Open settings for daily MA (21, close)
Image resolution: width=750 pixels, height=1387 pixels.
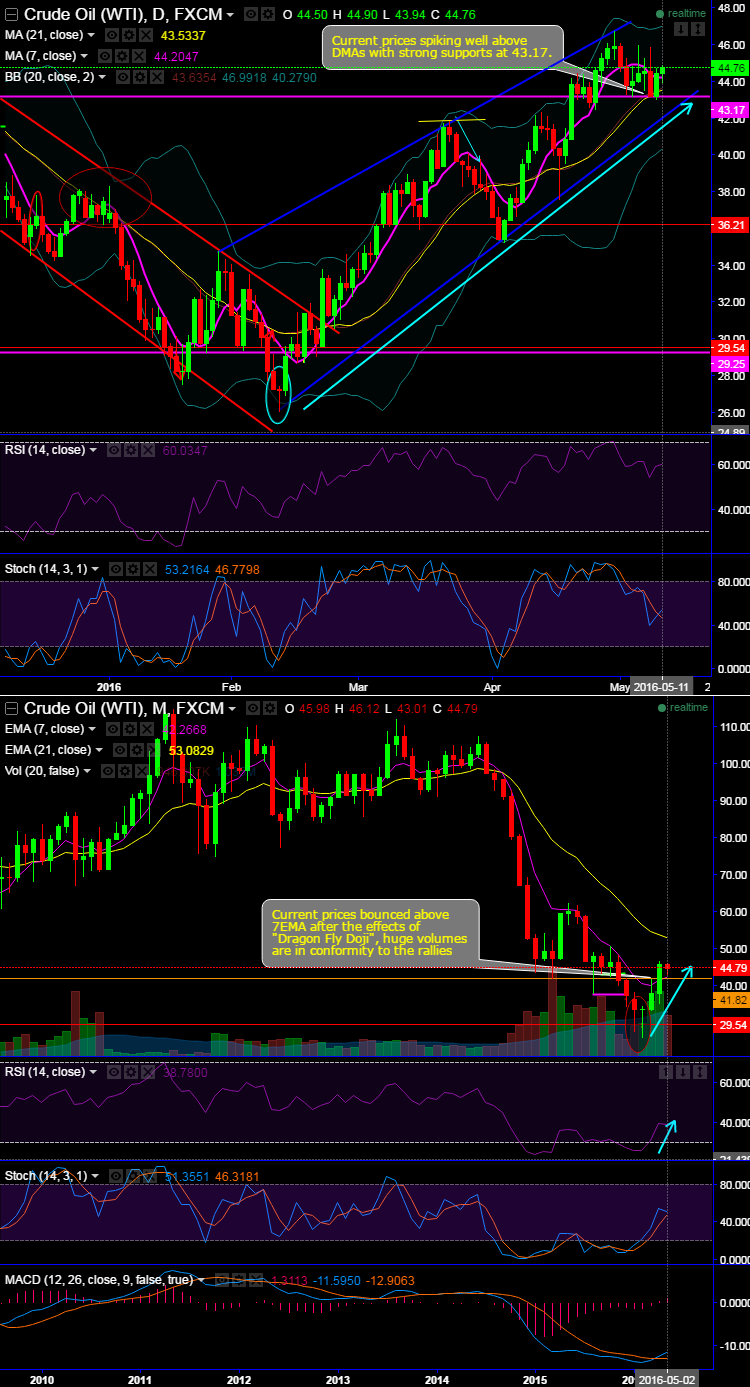tap(130, 35)
